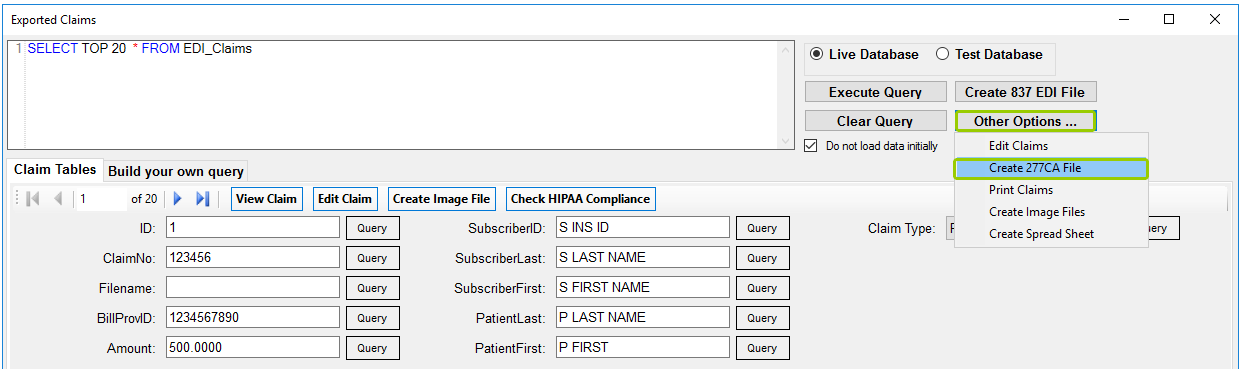The image size is (1240, 369).
Task: Click Query button next to PatientFirst
Action: click(x=762, y=348)
